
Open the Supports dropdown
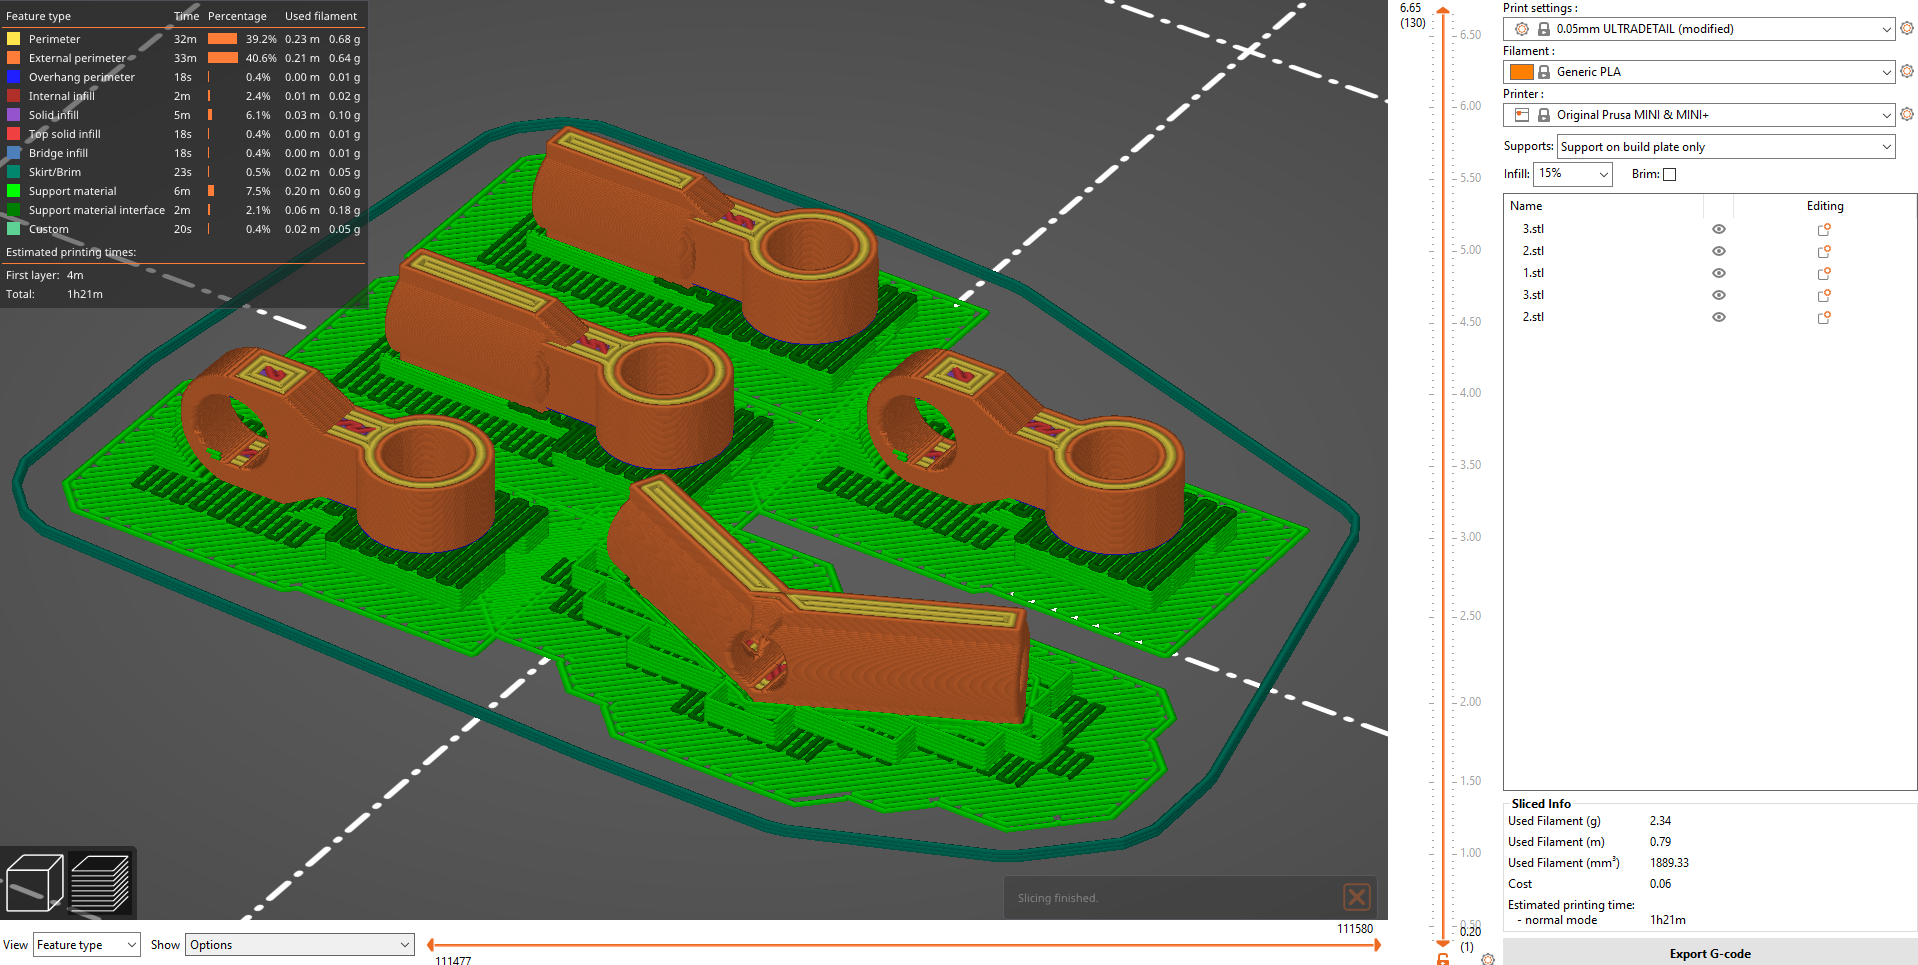click(x=1726, y=147)
